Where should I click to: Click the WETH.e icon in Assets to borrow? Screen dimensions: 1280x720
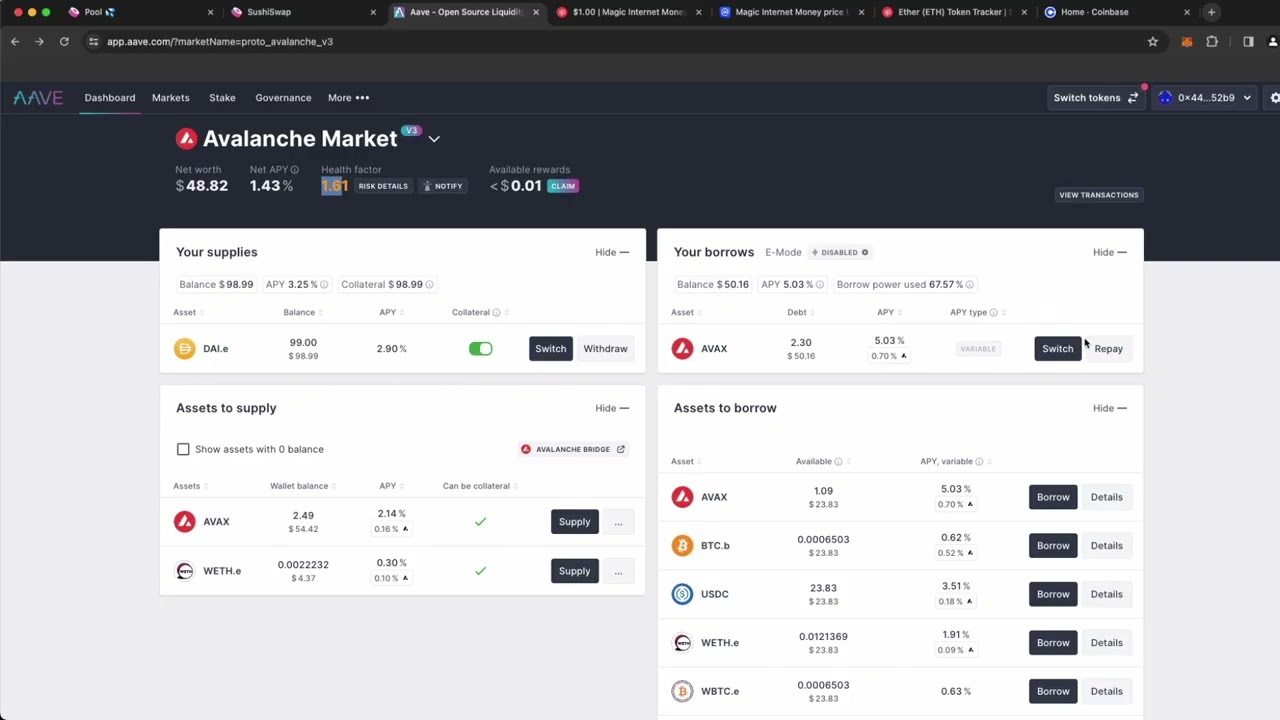tap(682, 643)
